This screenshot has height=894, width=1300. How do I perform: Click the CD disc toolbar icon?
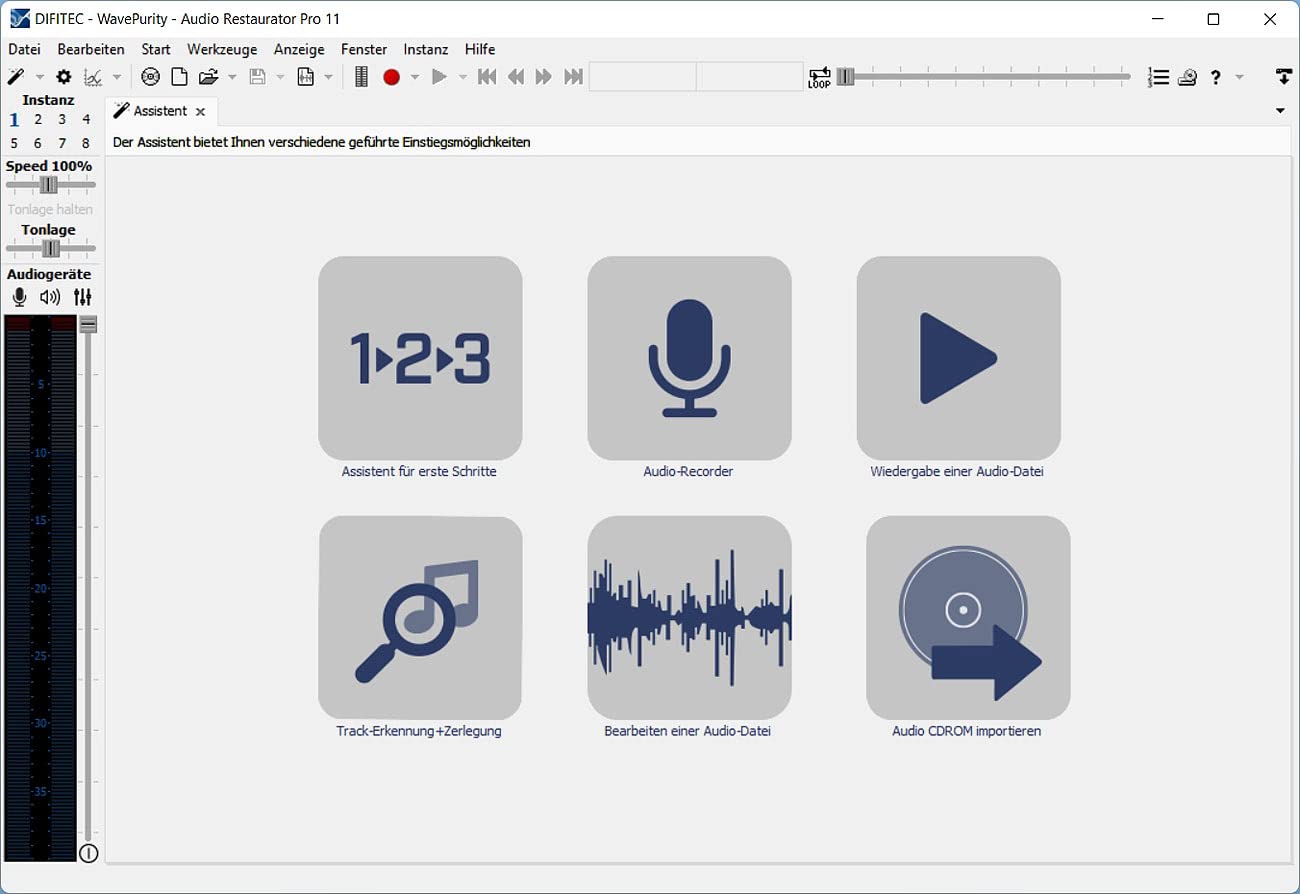[150, 77]
